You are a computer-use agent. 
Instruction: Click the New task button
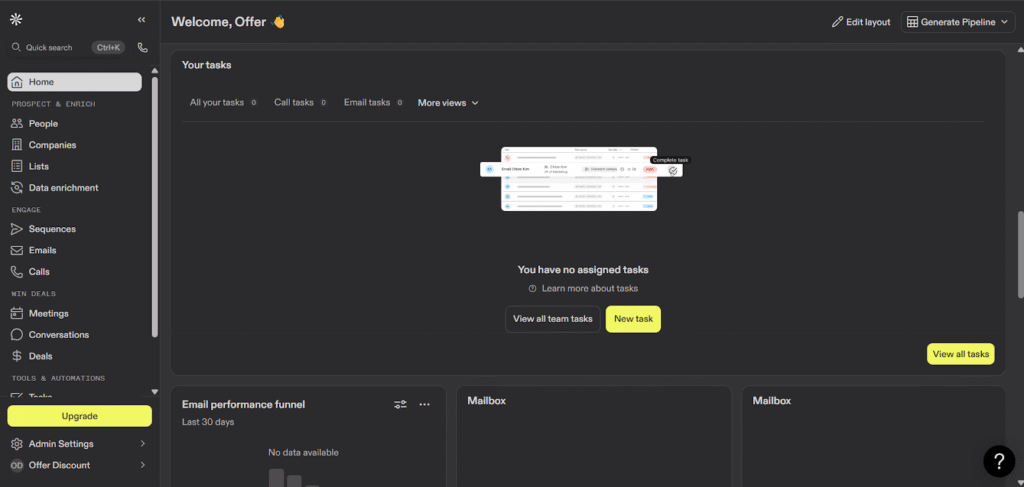click(x=632, y=319)
